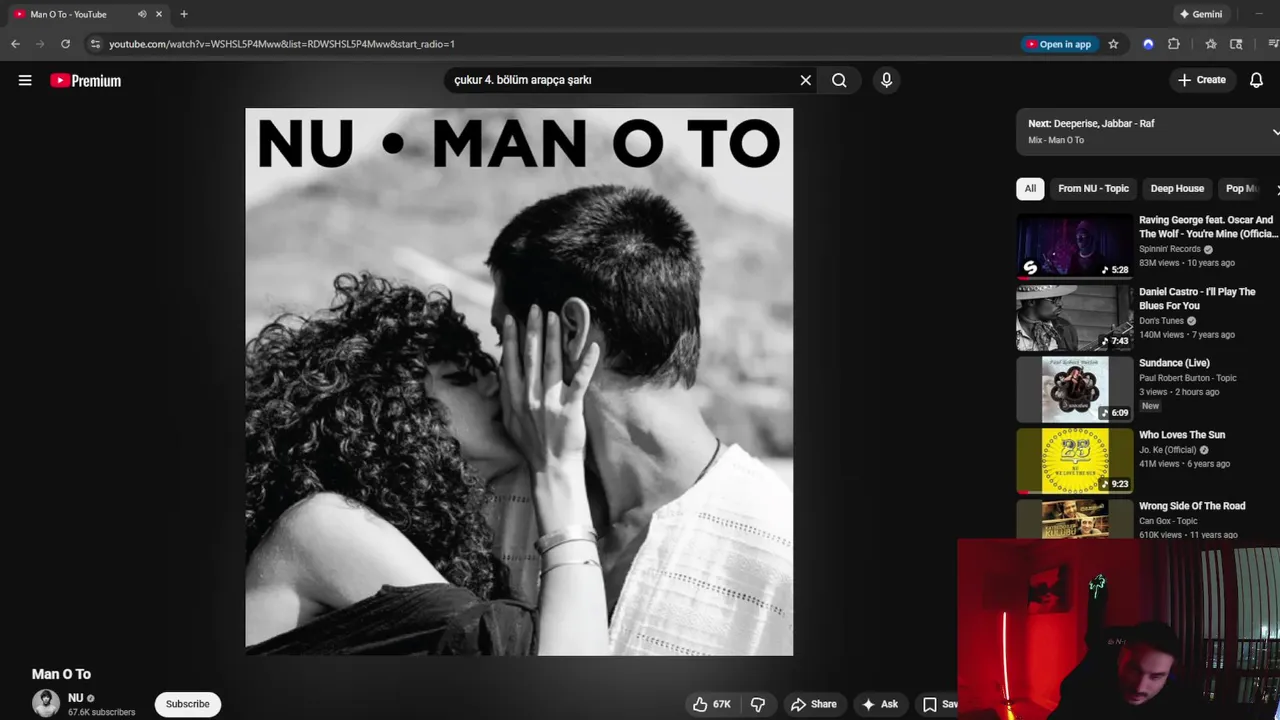Bookmark this tab with star icon
Screen dimensions: 1280x720
1113,44
